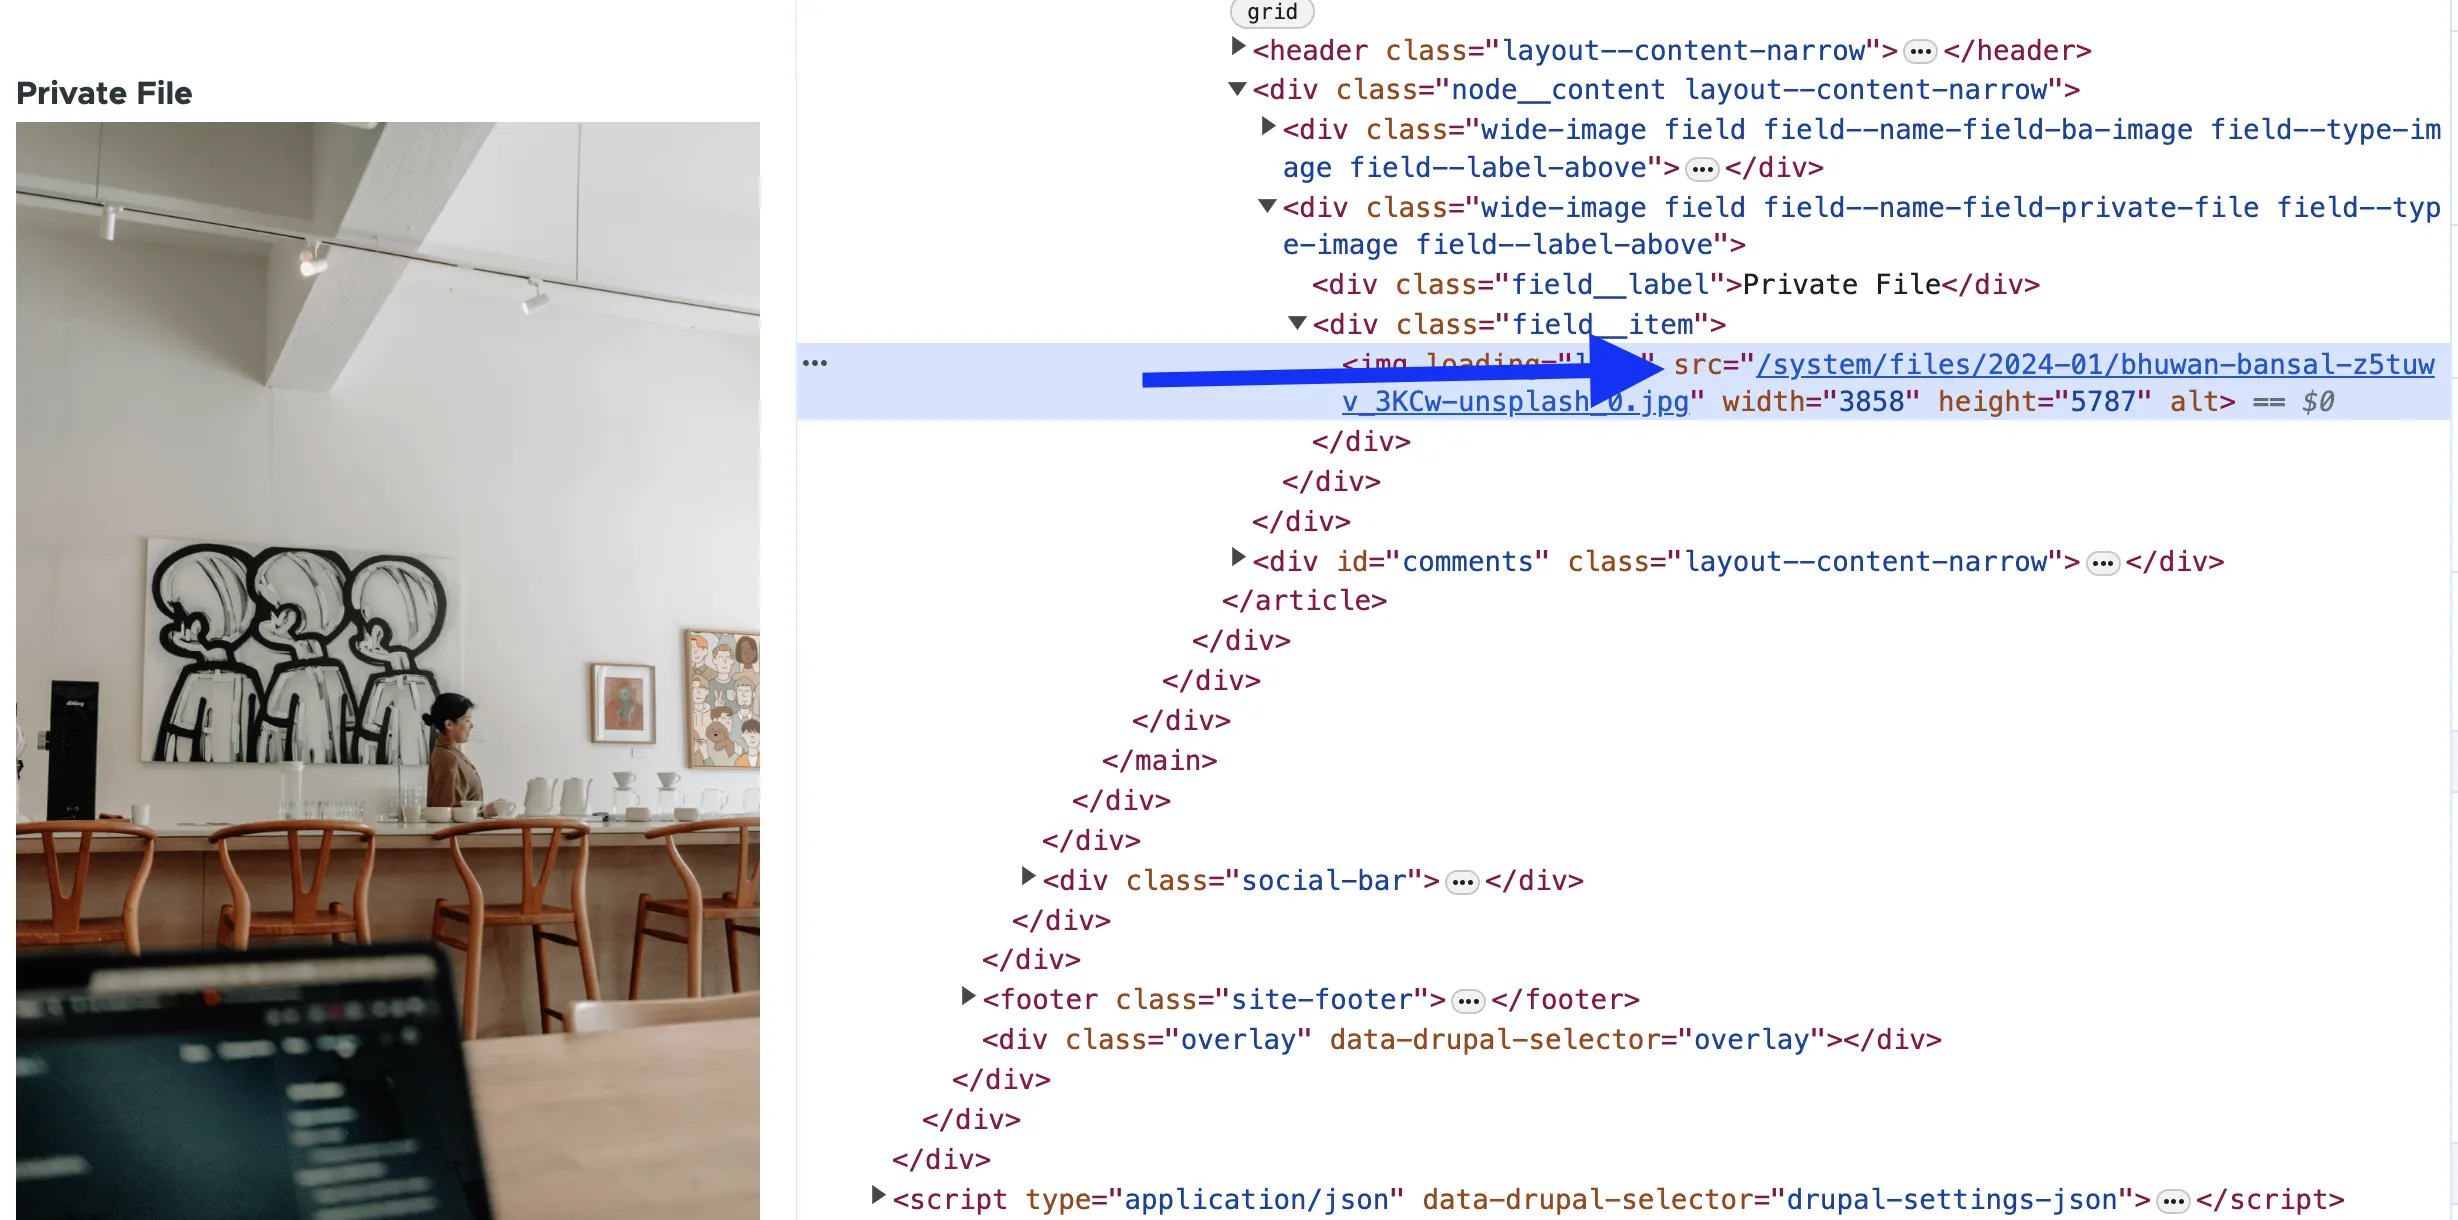The height and width of the screenshot is (1220, 2458).
Task: Collapse the field__item div
Action: (1298, 323)
